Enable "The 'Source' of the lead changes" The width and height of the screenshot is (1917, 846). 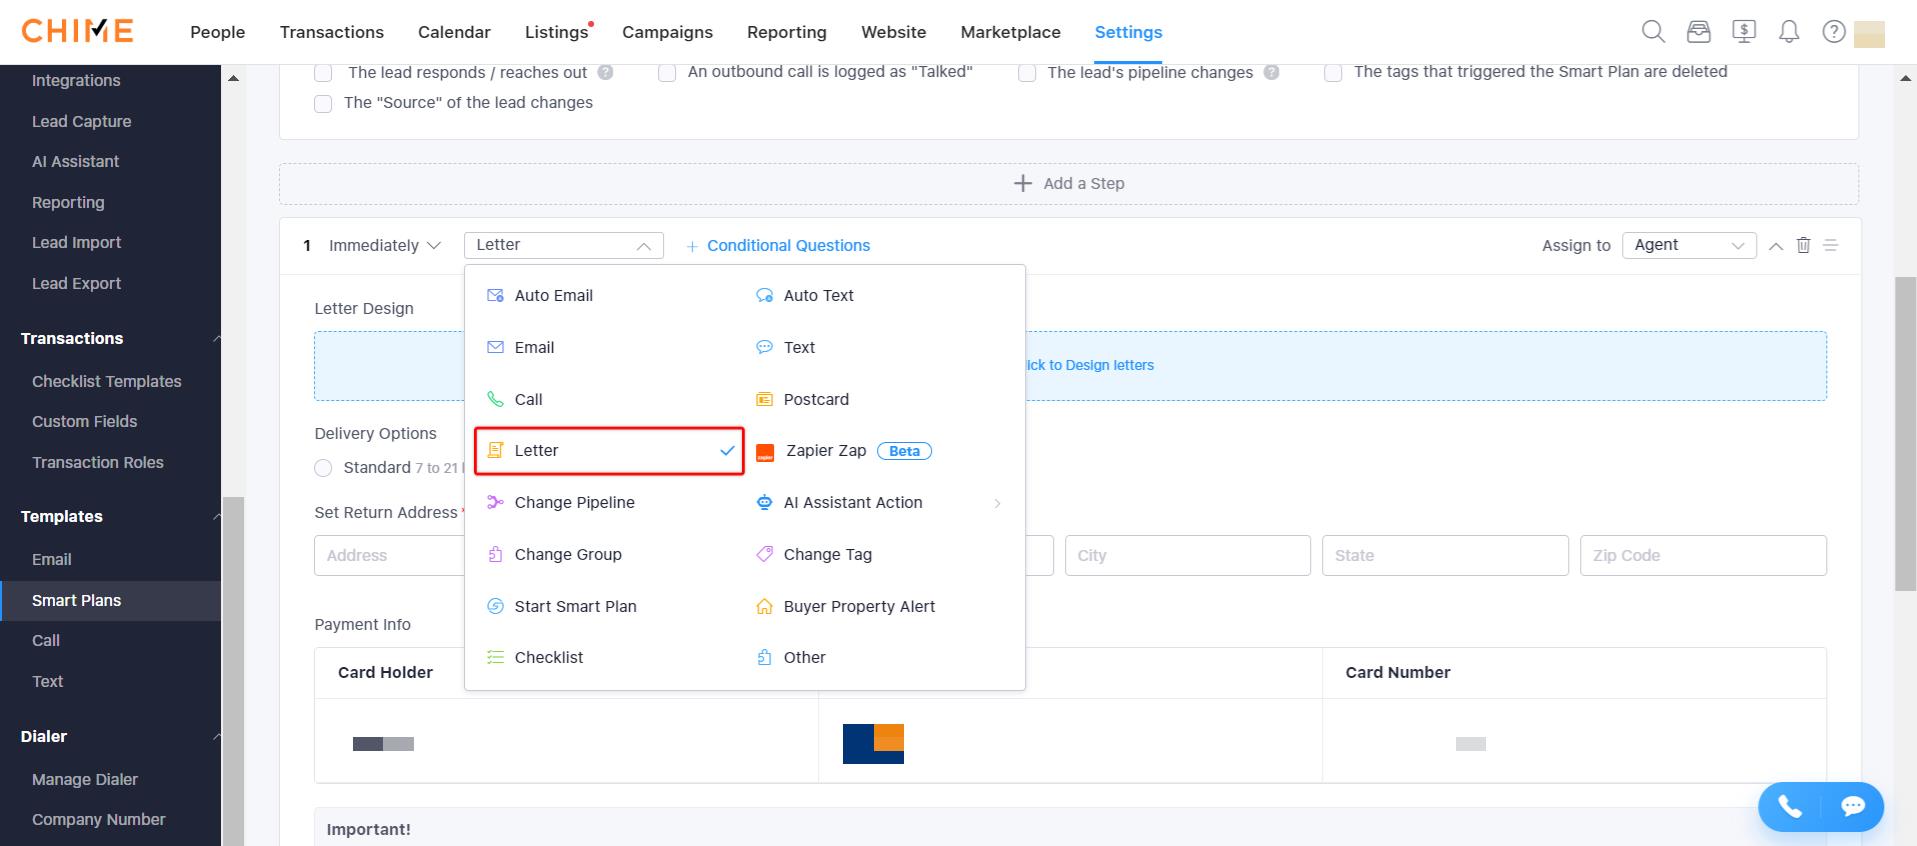tap(323, 104)
